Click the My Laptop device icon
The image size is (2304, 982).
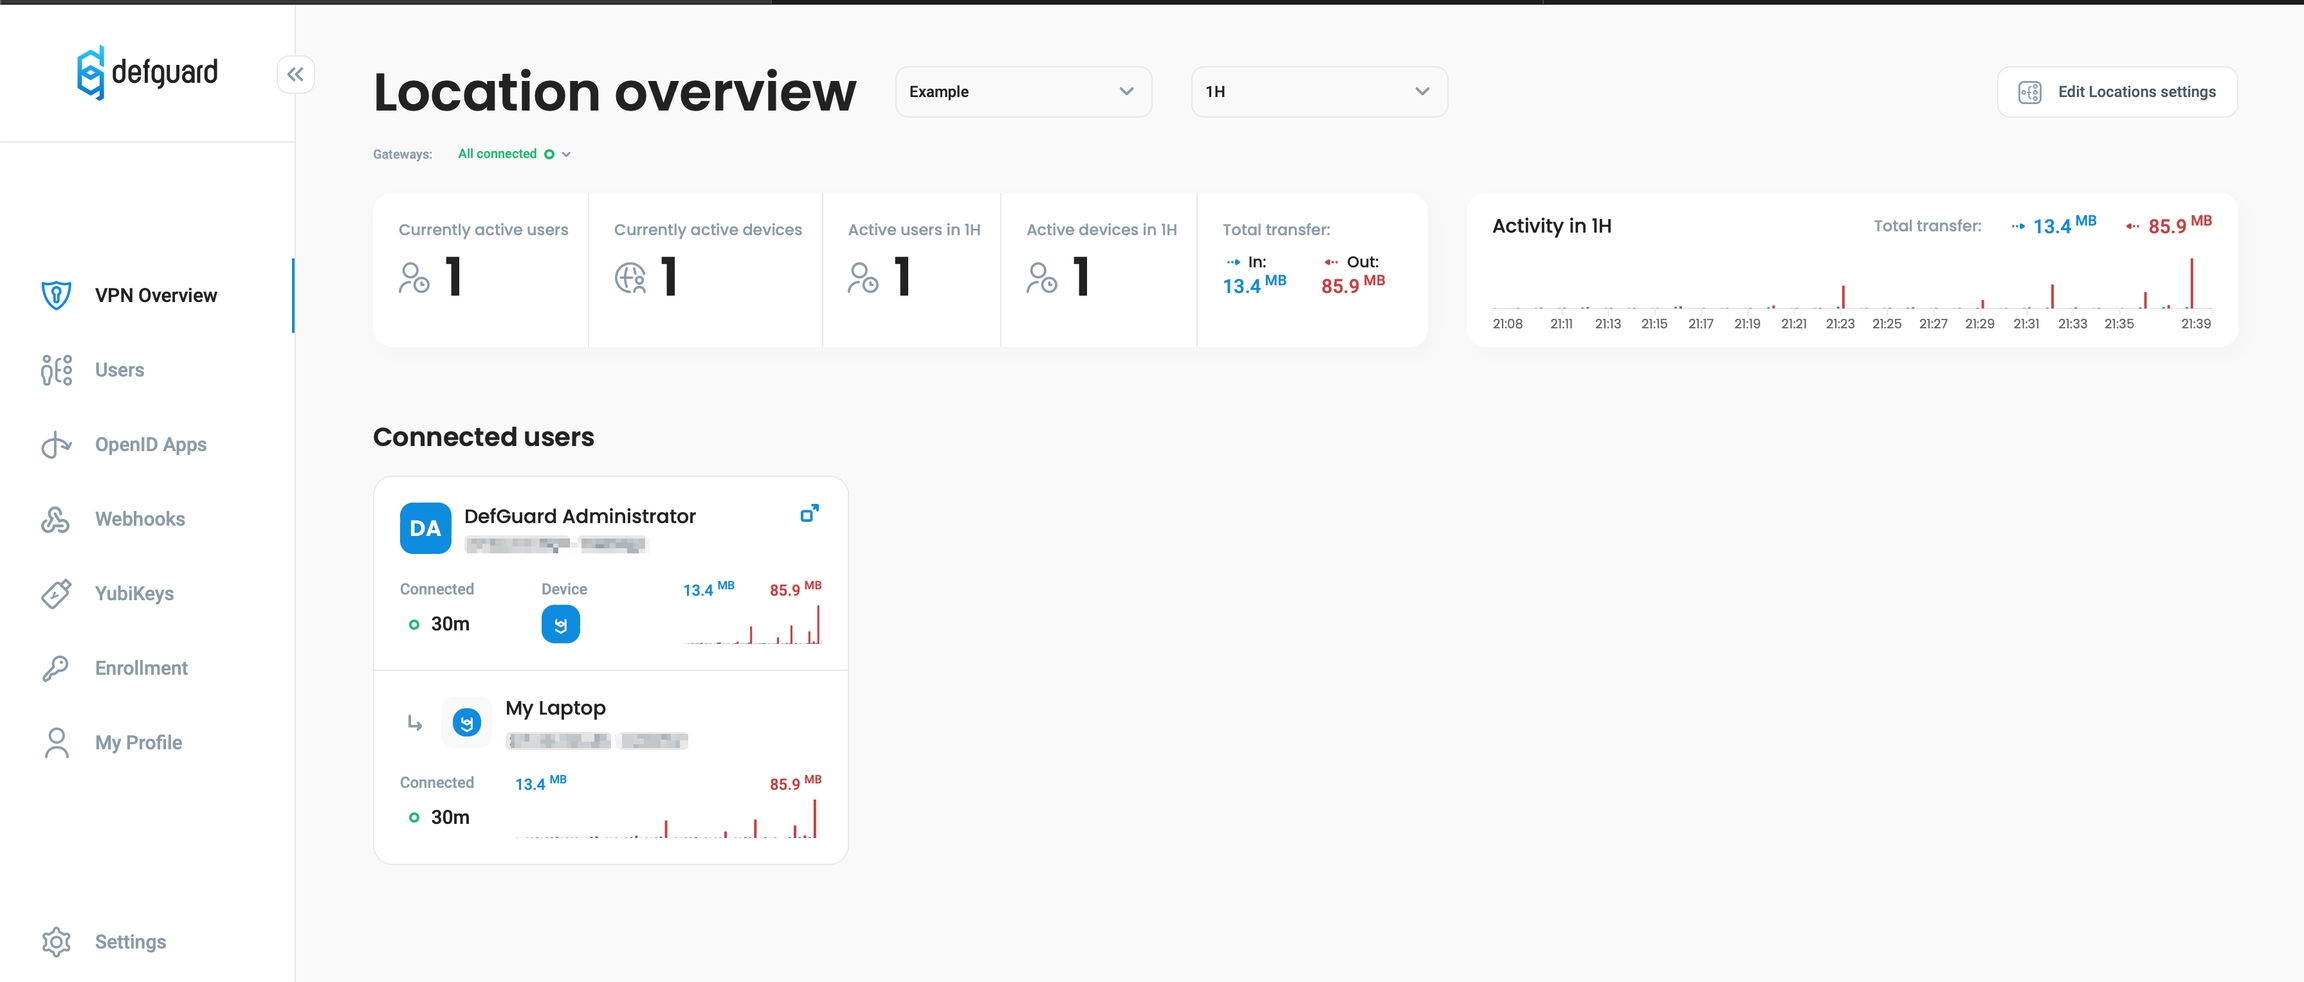pyautogui.click(x=467, y=722)
